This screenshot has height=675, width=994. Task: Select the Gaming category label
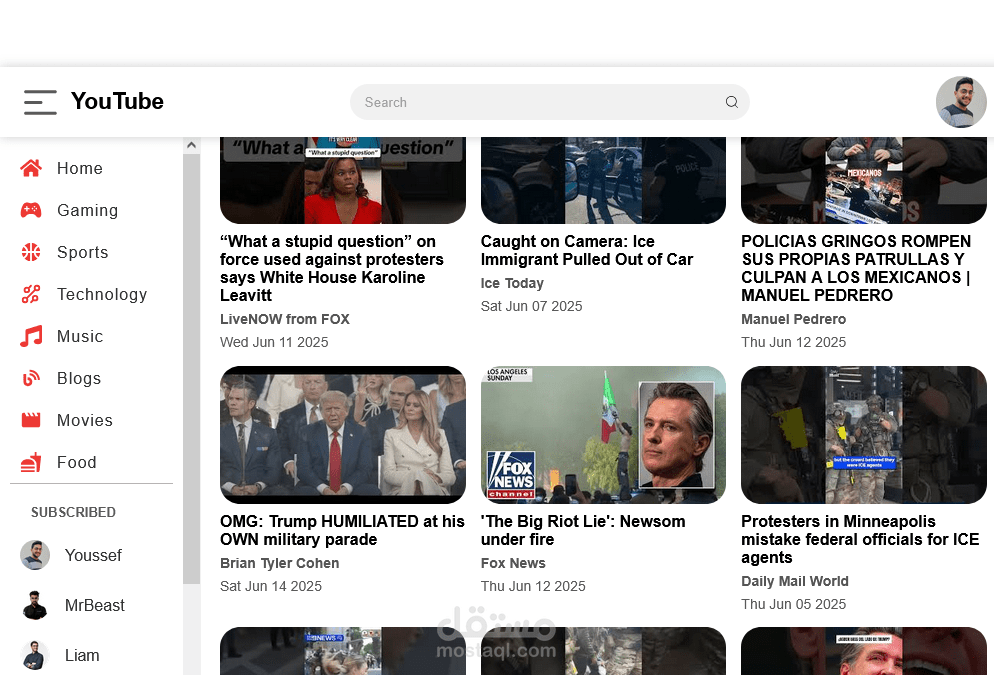tap(87, 210)
